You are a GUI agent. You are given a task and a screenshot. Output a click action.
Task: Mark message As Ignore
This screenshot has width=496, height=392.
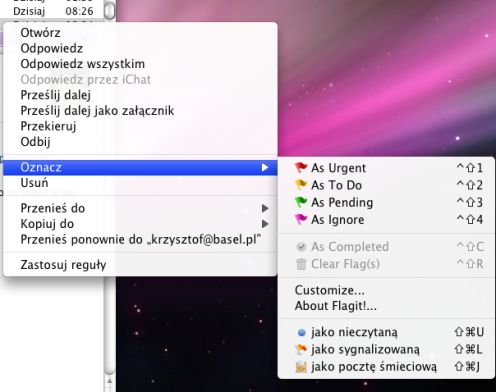point(386,220)
